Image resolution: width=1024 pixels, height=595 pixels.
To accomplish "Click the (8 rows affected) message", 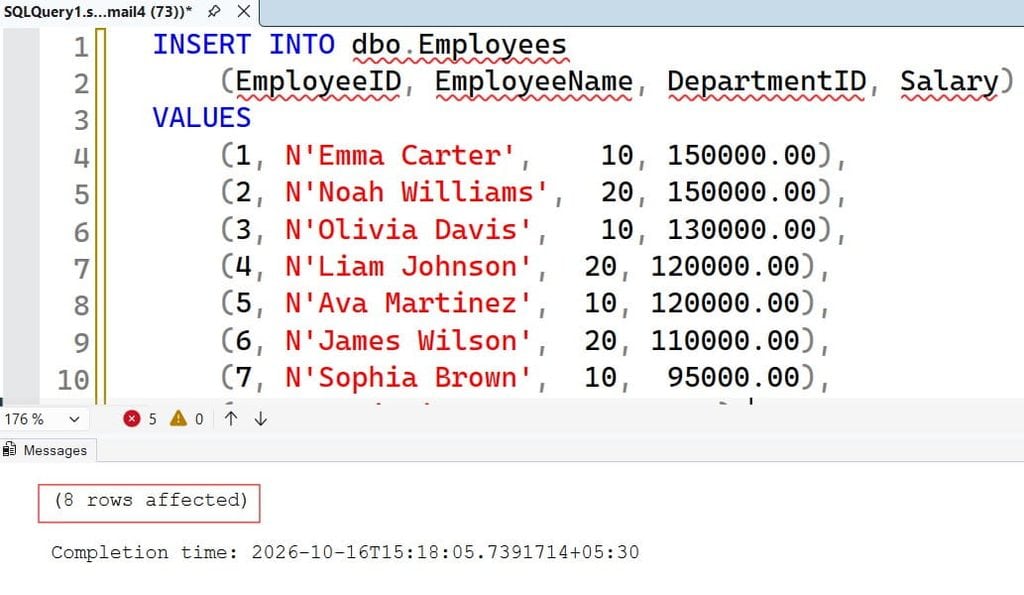I will 150,500.
